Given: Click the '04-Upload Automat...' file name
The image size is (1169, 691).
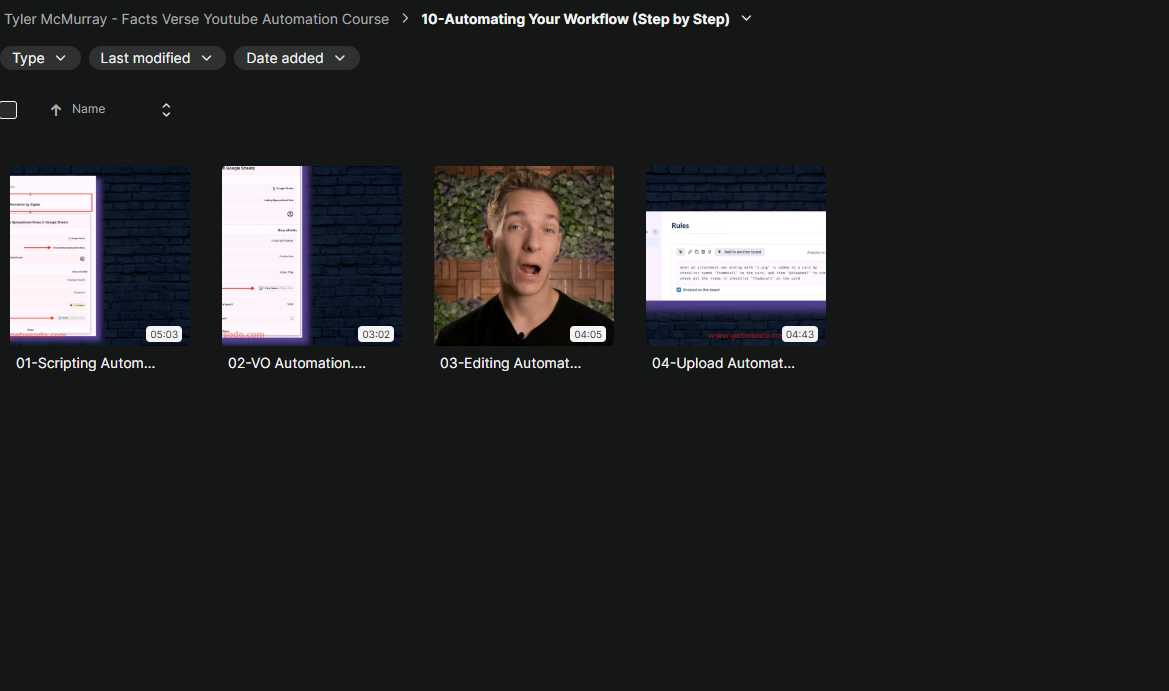Looking at the screenshot, I should 723,363.
